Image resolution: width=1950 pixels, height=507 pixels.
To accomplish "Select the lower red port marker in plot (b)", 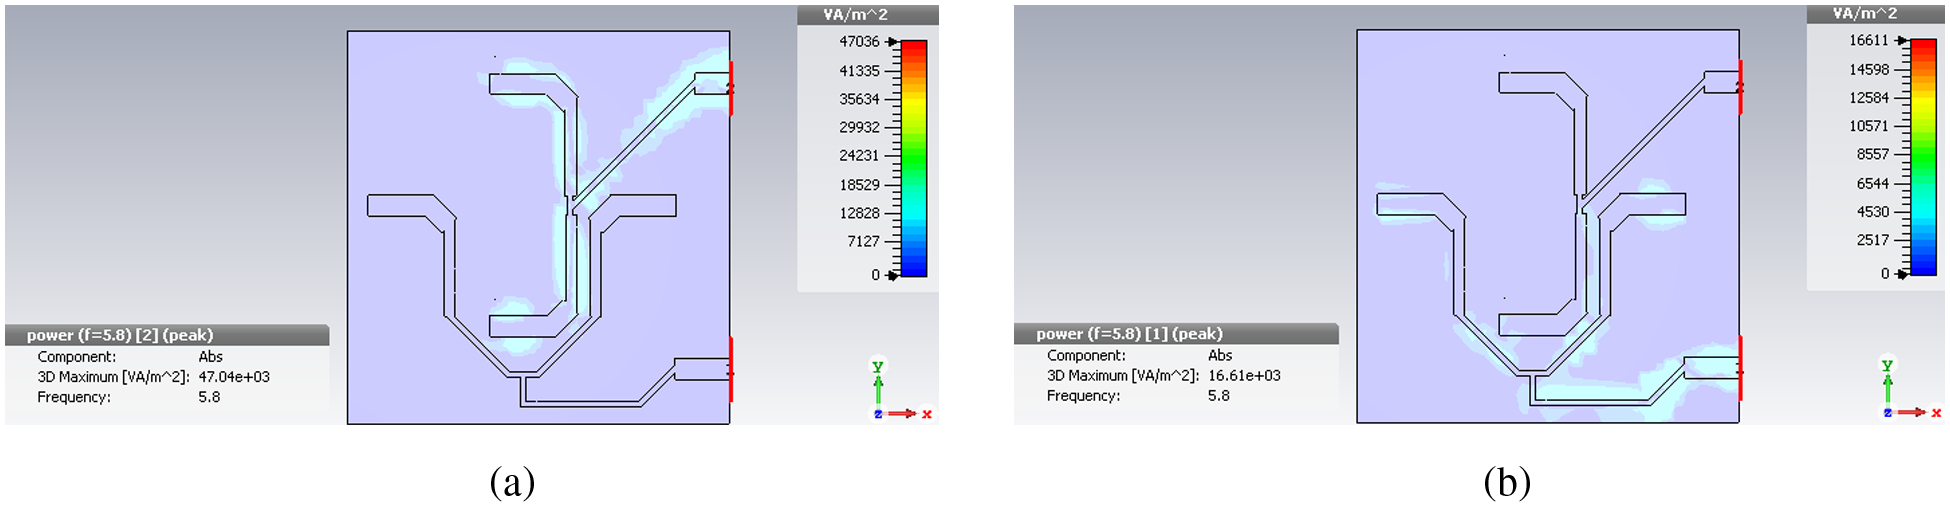I will (x=1740, y=368).
